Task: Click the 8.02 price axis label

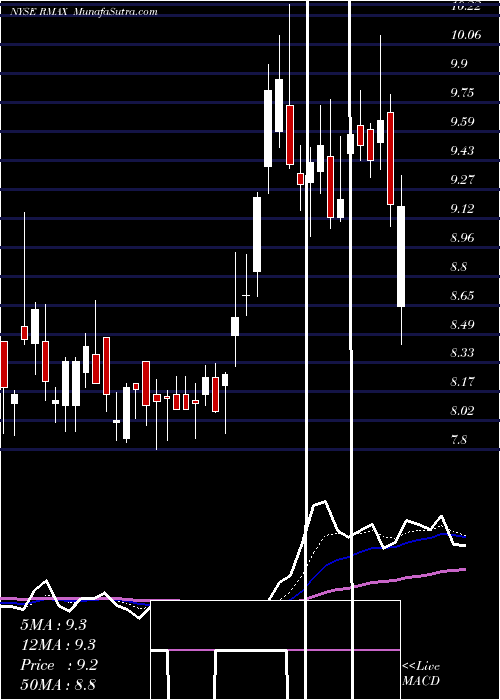Action: [462, 410]
